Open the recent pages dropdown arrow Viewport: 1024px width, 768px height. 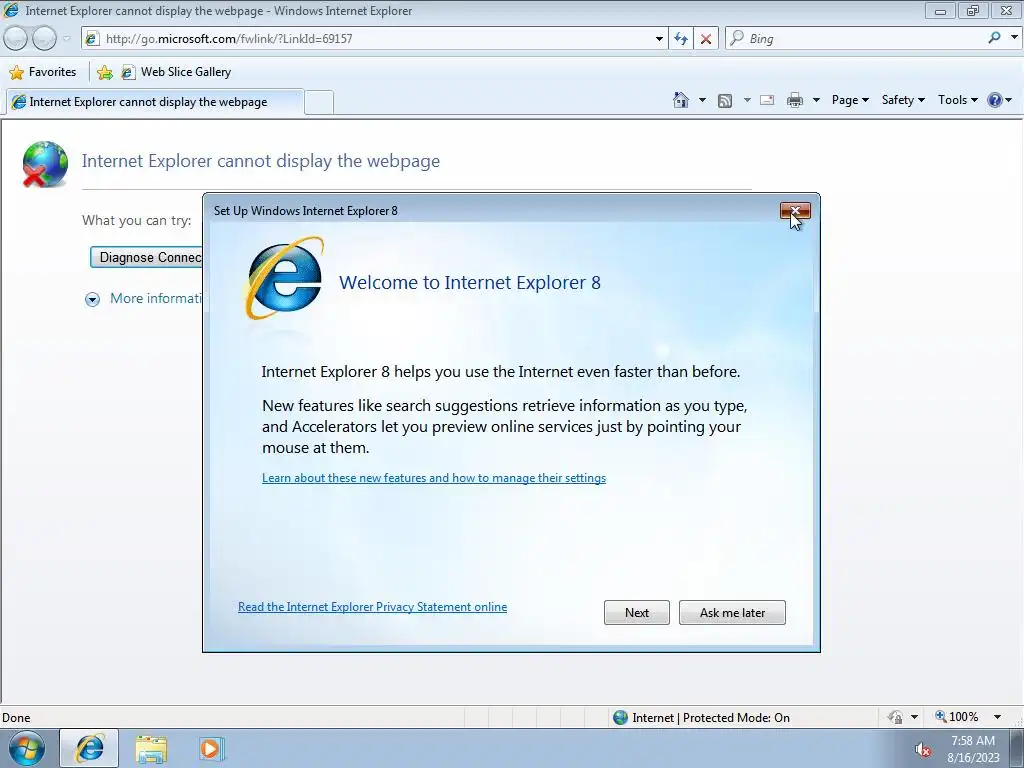click(66, 39)
